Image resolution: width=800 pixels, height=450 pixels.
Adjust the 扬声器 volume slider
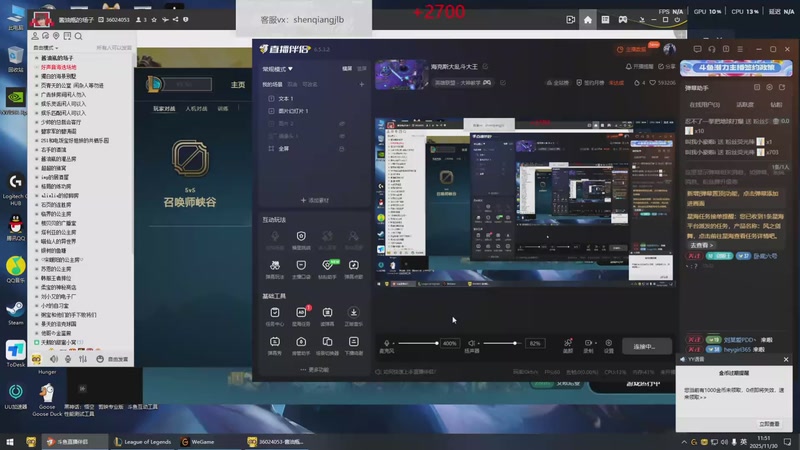coord(501,343)
